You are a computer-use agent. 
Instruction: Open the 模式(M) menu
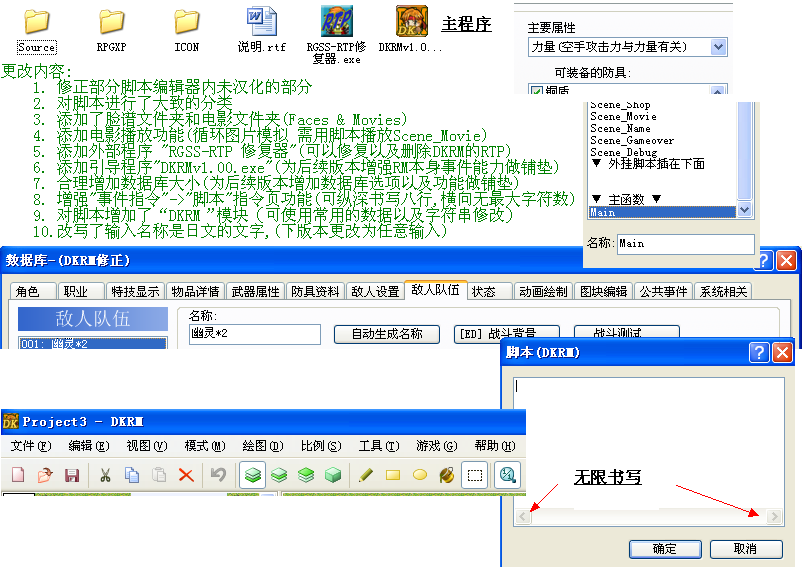[x=205, y=446]
